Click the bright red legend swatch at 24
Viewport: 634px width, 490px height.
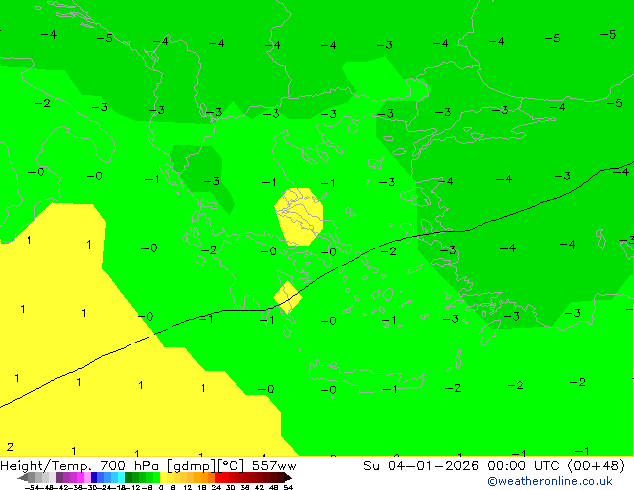[x=218, y=477]
